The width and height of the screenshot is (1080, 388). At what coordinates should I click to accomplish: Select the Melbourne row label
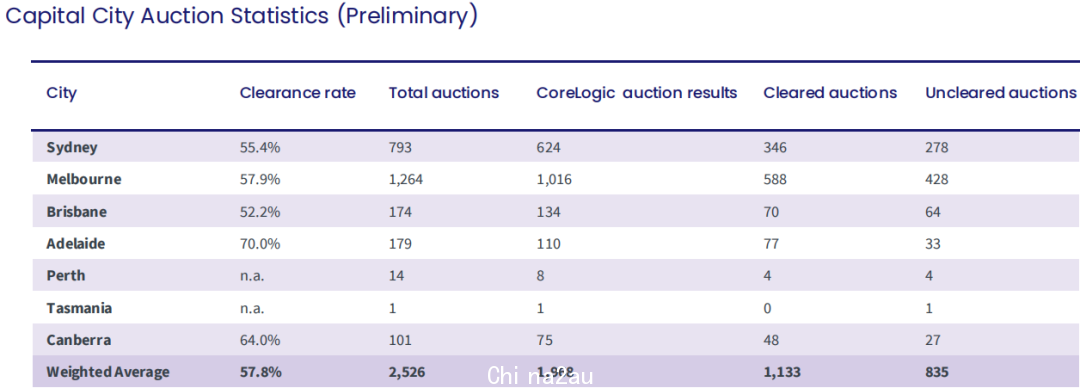[84, 180]
